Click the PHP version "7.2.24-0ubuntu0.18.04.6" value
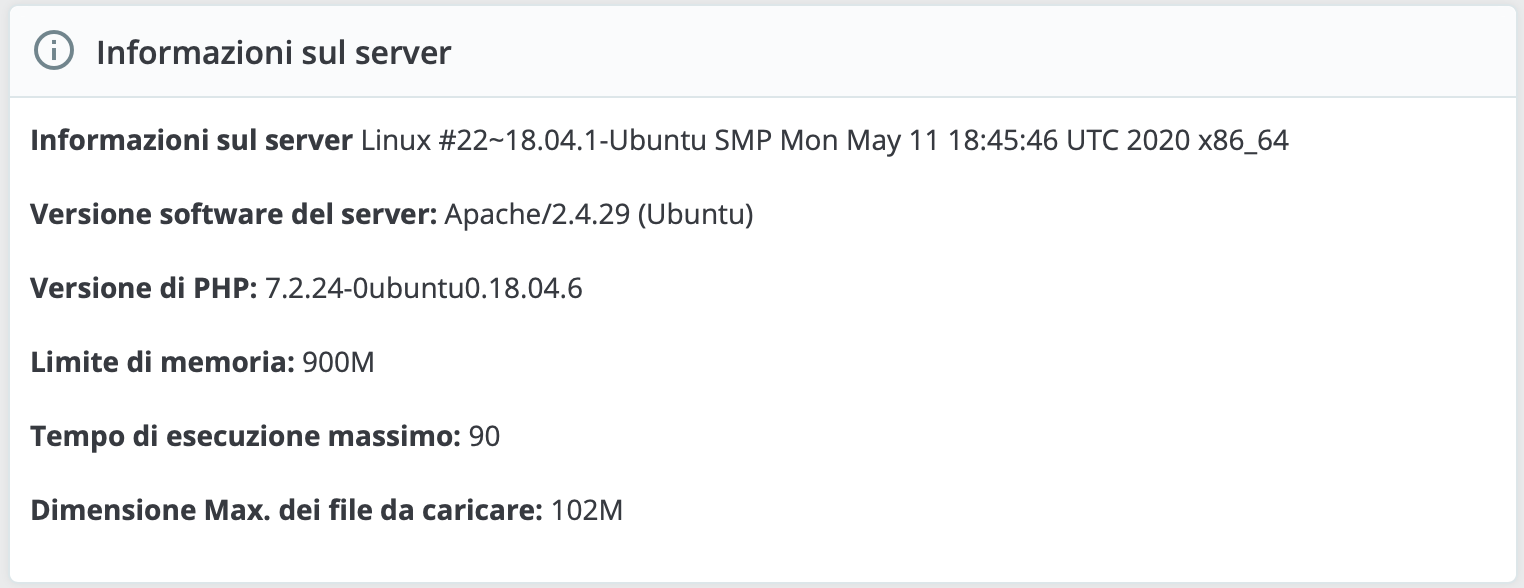The width and height of the screenshot is (1524, 588). coord(424,289)
